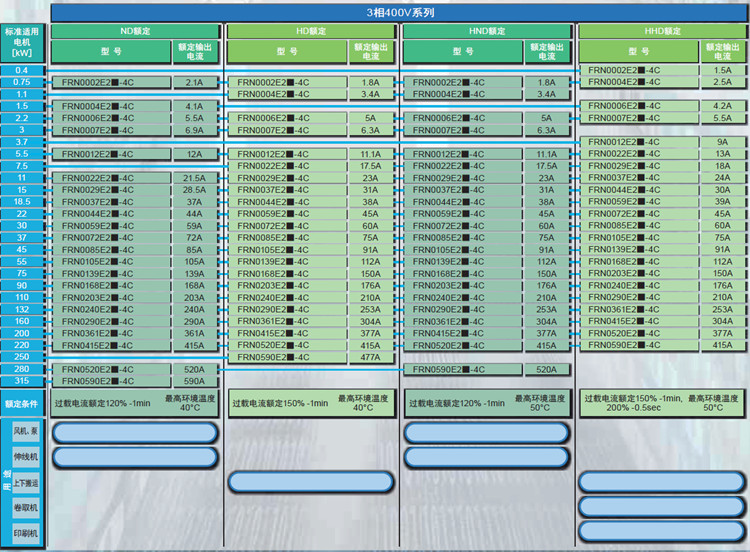The image size is (750, 552).
Task: Click FRN0590E2■-4C model in HND column
Action: 463,369
